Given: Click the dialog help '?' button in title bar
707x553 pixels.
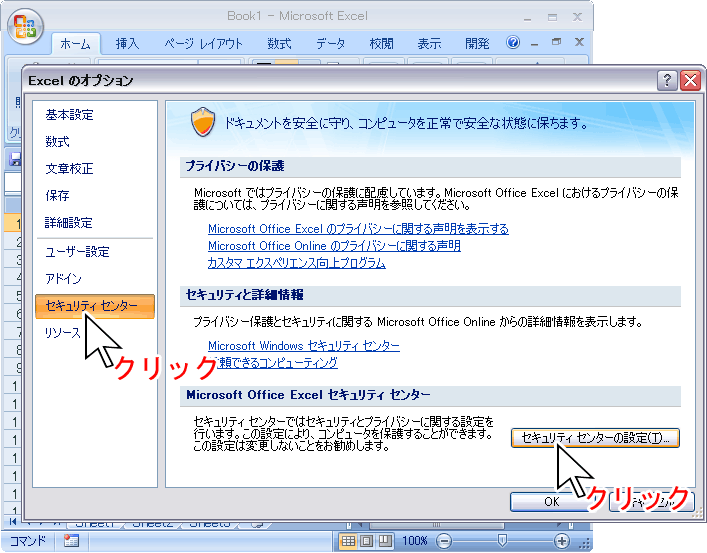Looking at the screenshot, I should tap(667, 81).
